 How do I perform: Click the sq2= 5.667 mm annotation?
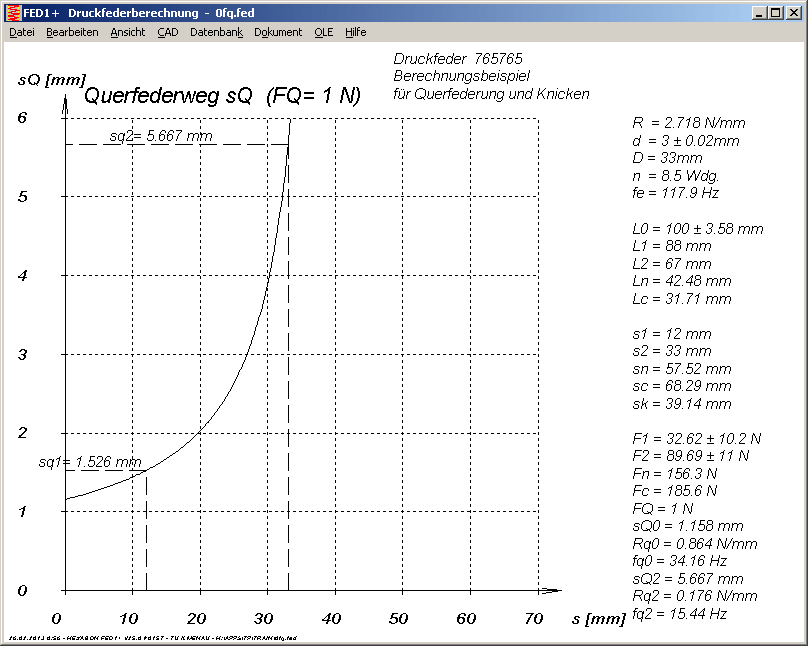tap(161, 136)
